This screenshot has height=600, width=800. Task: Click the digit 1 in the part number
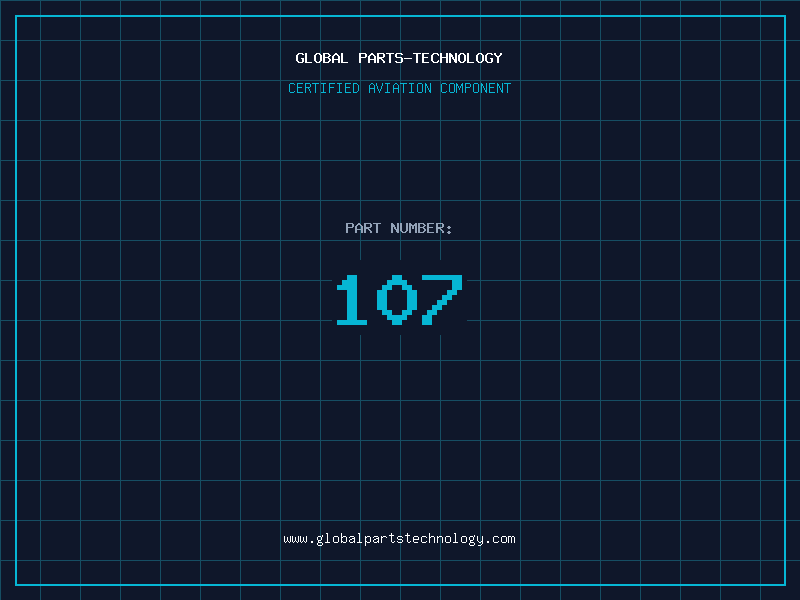coord(350,300)
